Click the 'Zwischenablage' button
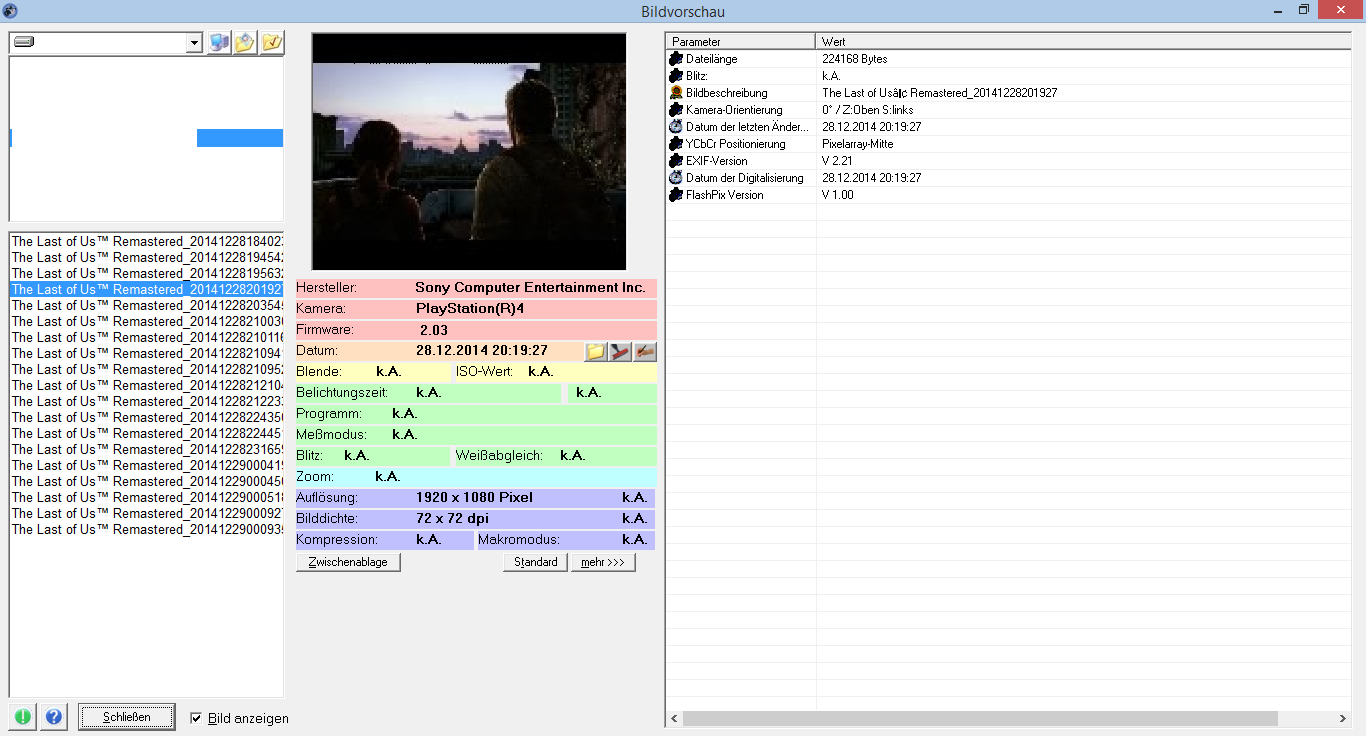The height and width of the screenshot is (736, 1366). tap(348, 562)
